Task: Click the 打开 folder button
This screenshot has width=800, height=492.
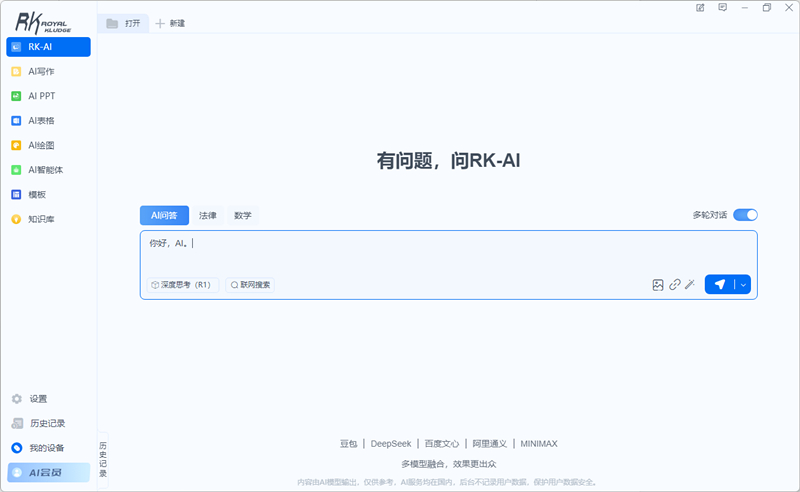Action: click(x=123, y=23)
